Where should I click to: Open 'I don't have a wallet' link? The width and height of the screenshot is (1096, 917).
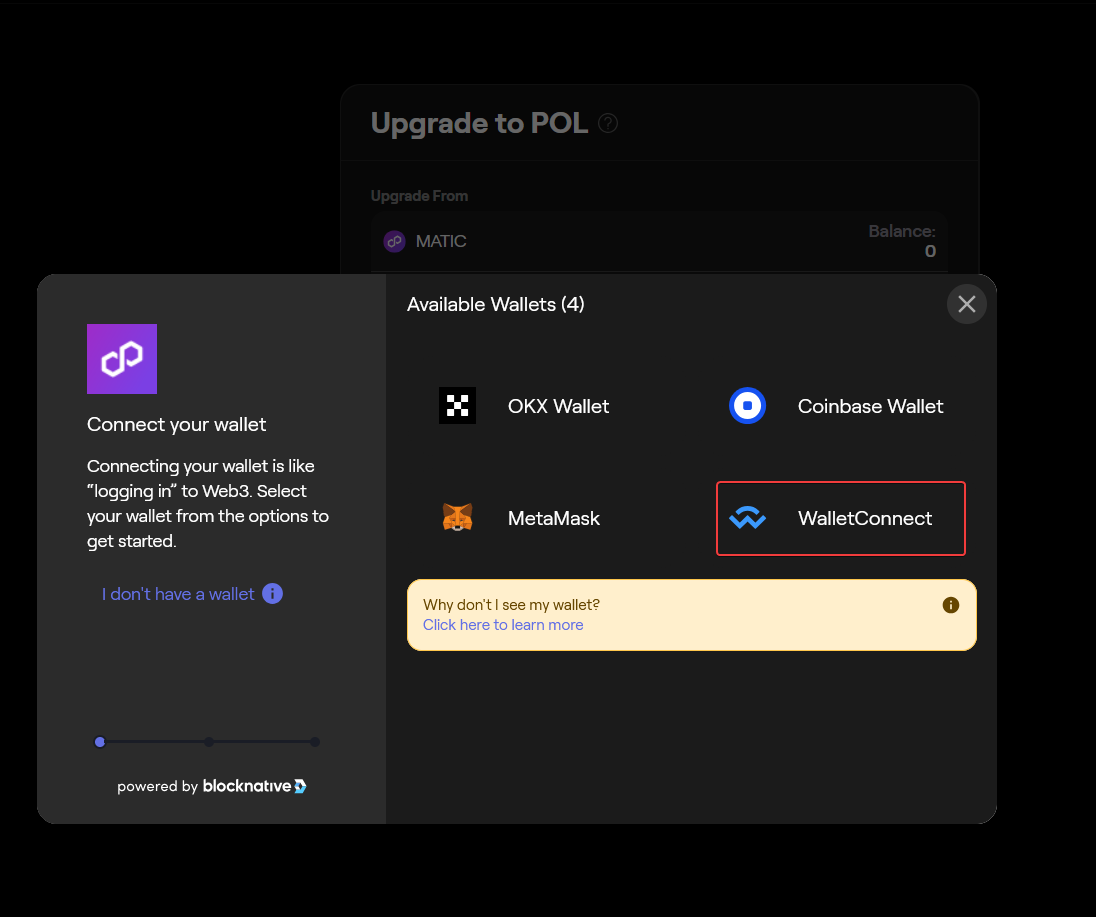[178, 594]
